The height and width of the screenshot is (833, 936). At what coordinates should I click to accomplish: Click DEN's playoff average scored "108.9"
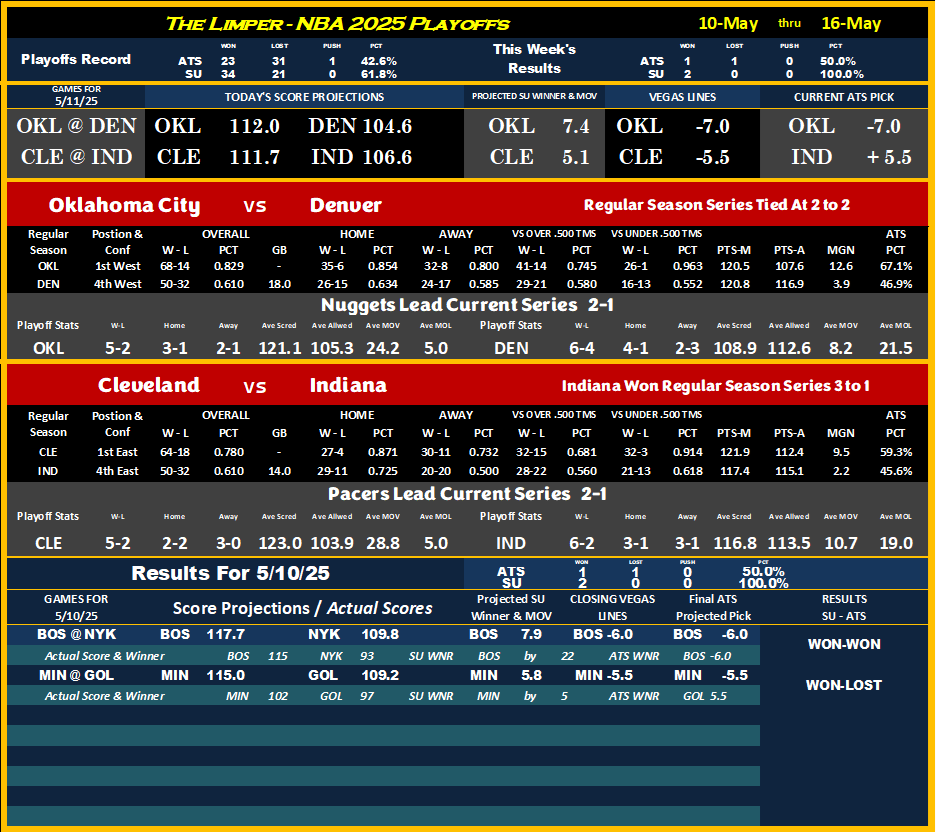[x=735, y=348]
